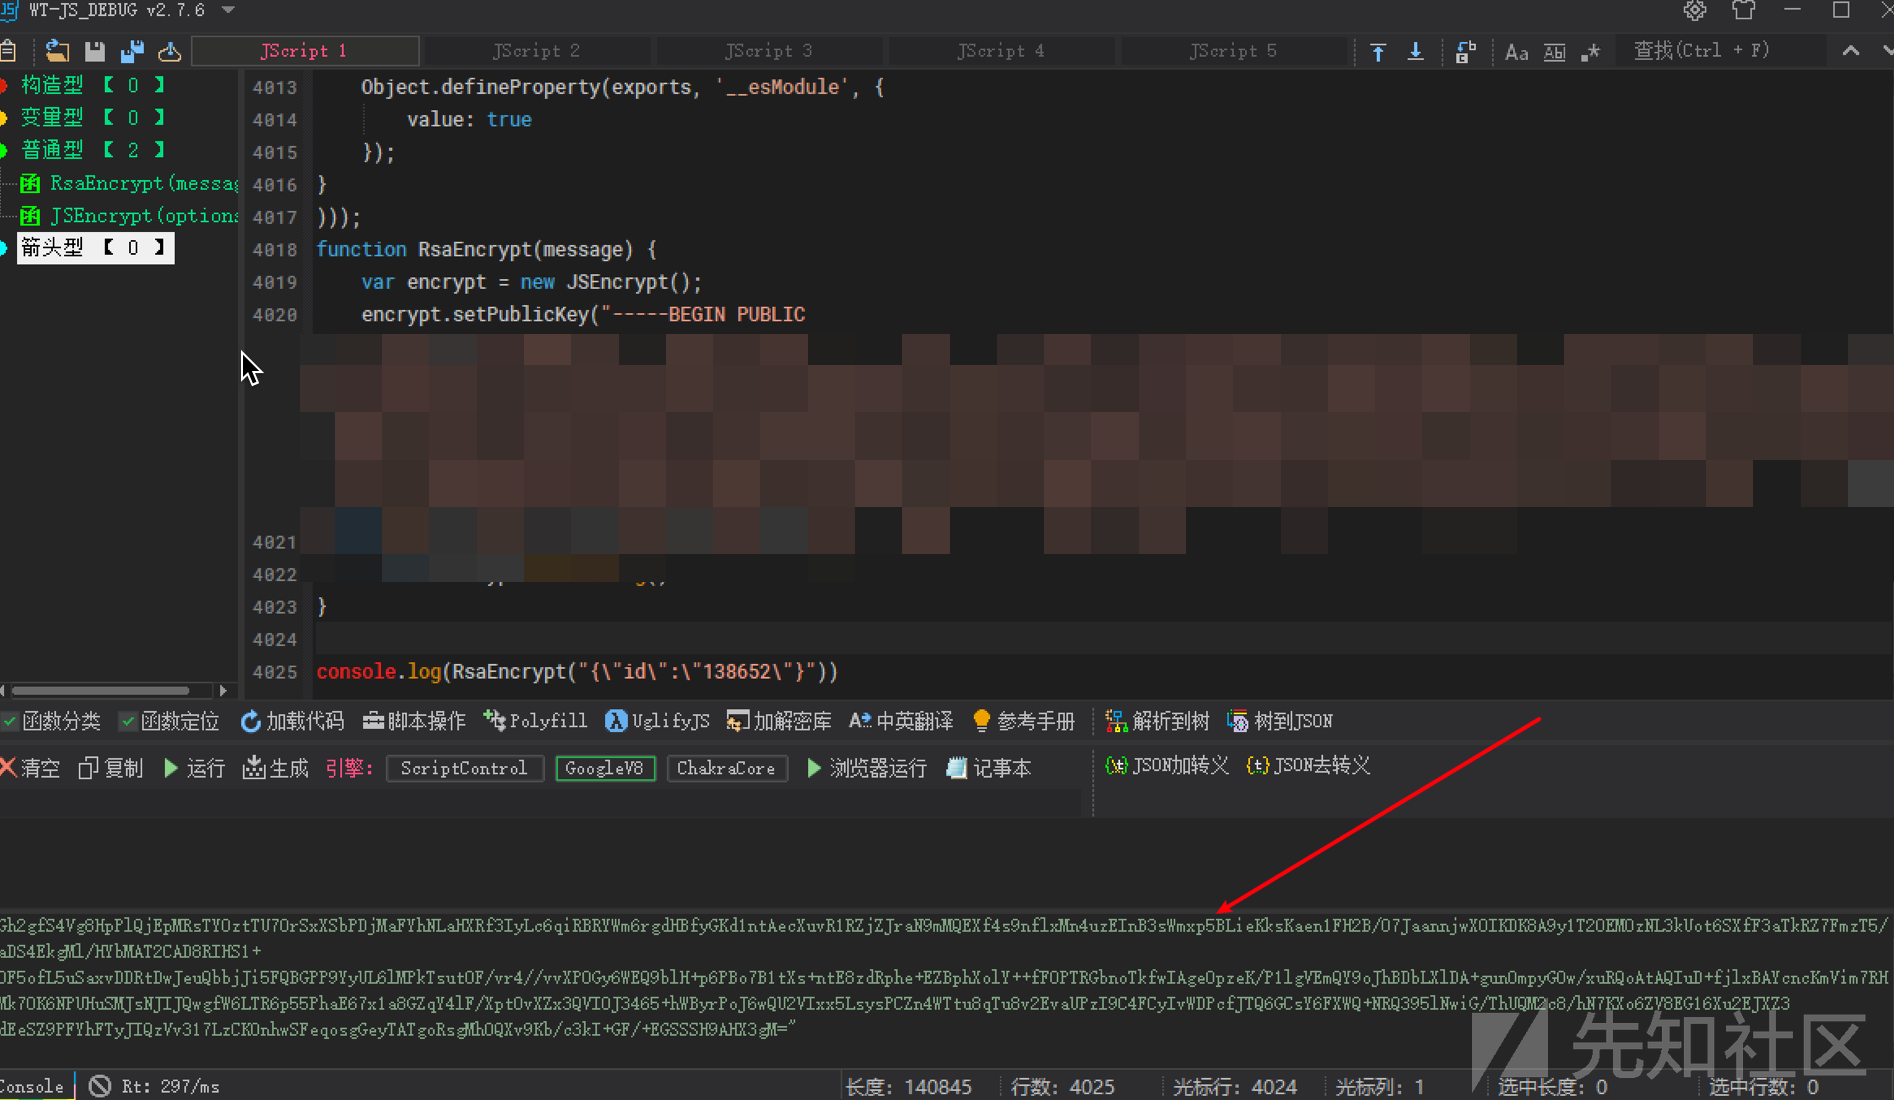Click 生成 generate button
This screenshot has height=1100, width=1894.
pos(276,768)
